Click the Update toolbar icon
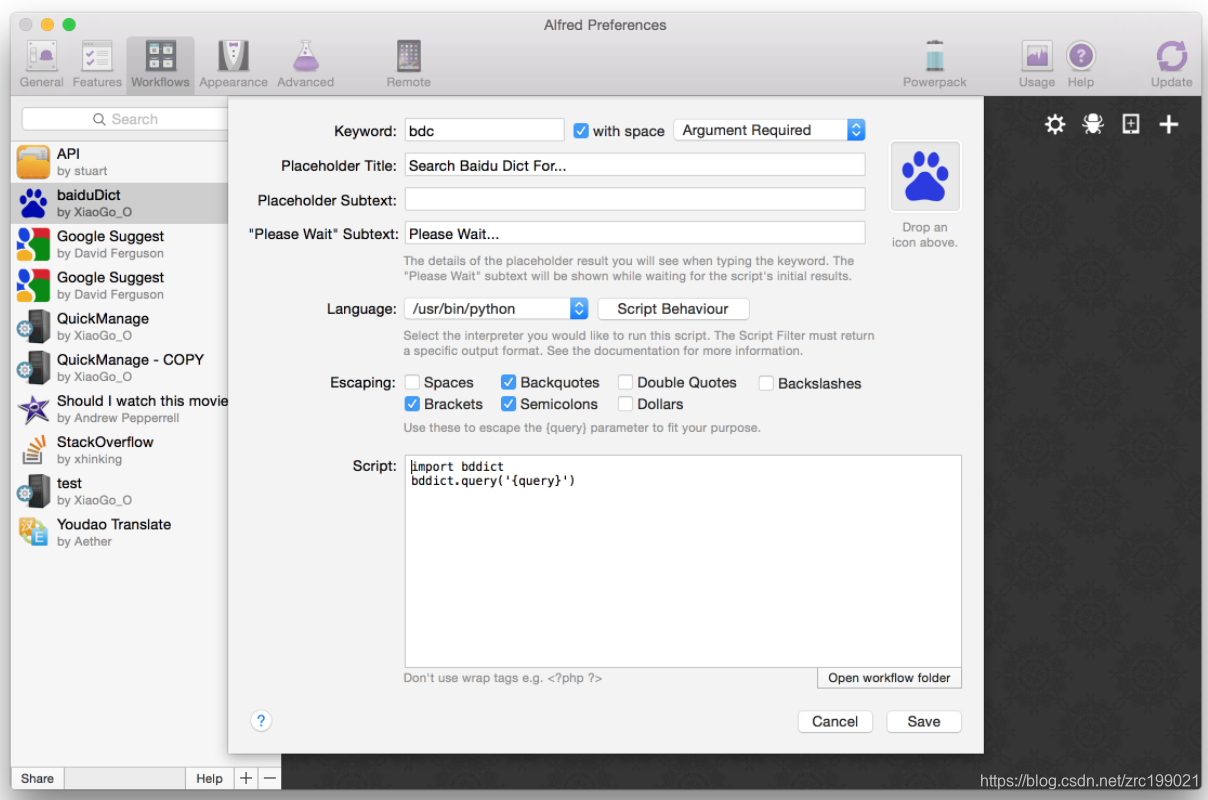 click(1171, 65)
